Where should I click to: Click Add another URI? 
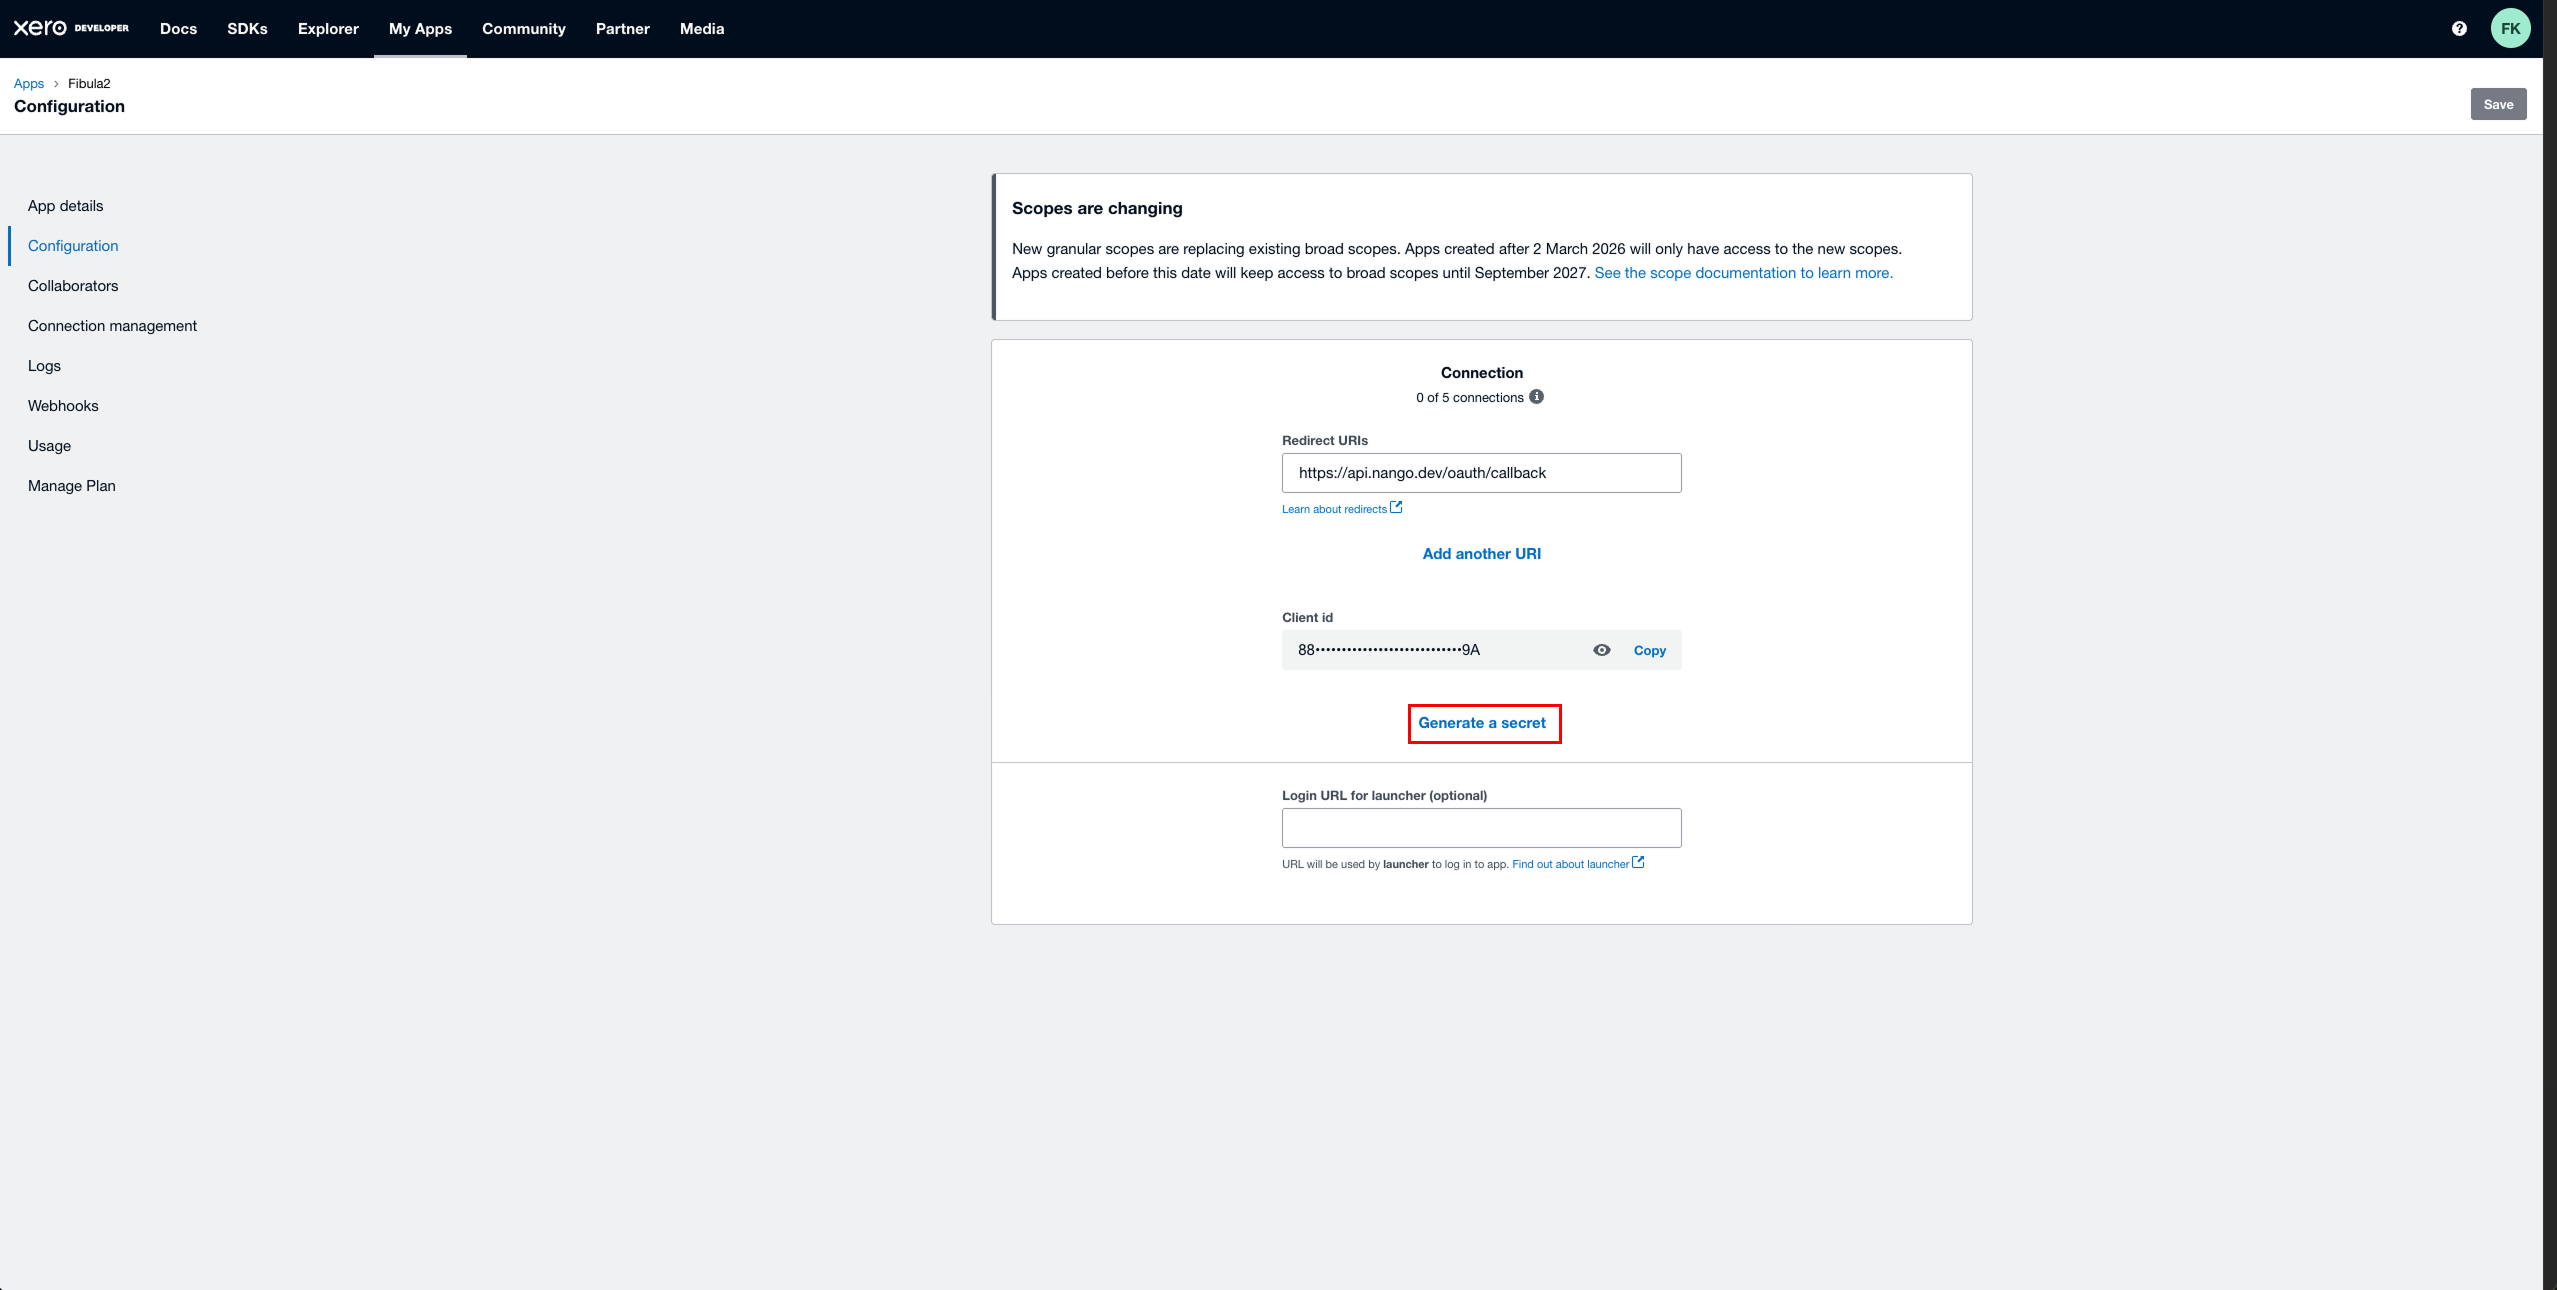pos(1481,554)
